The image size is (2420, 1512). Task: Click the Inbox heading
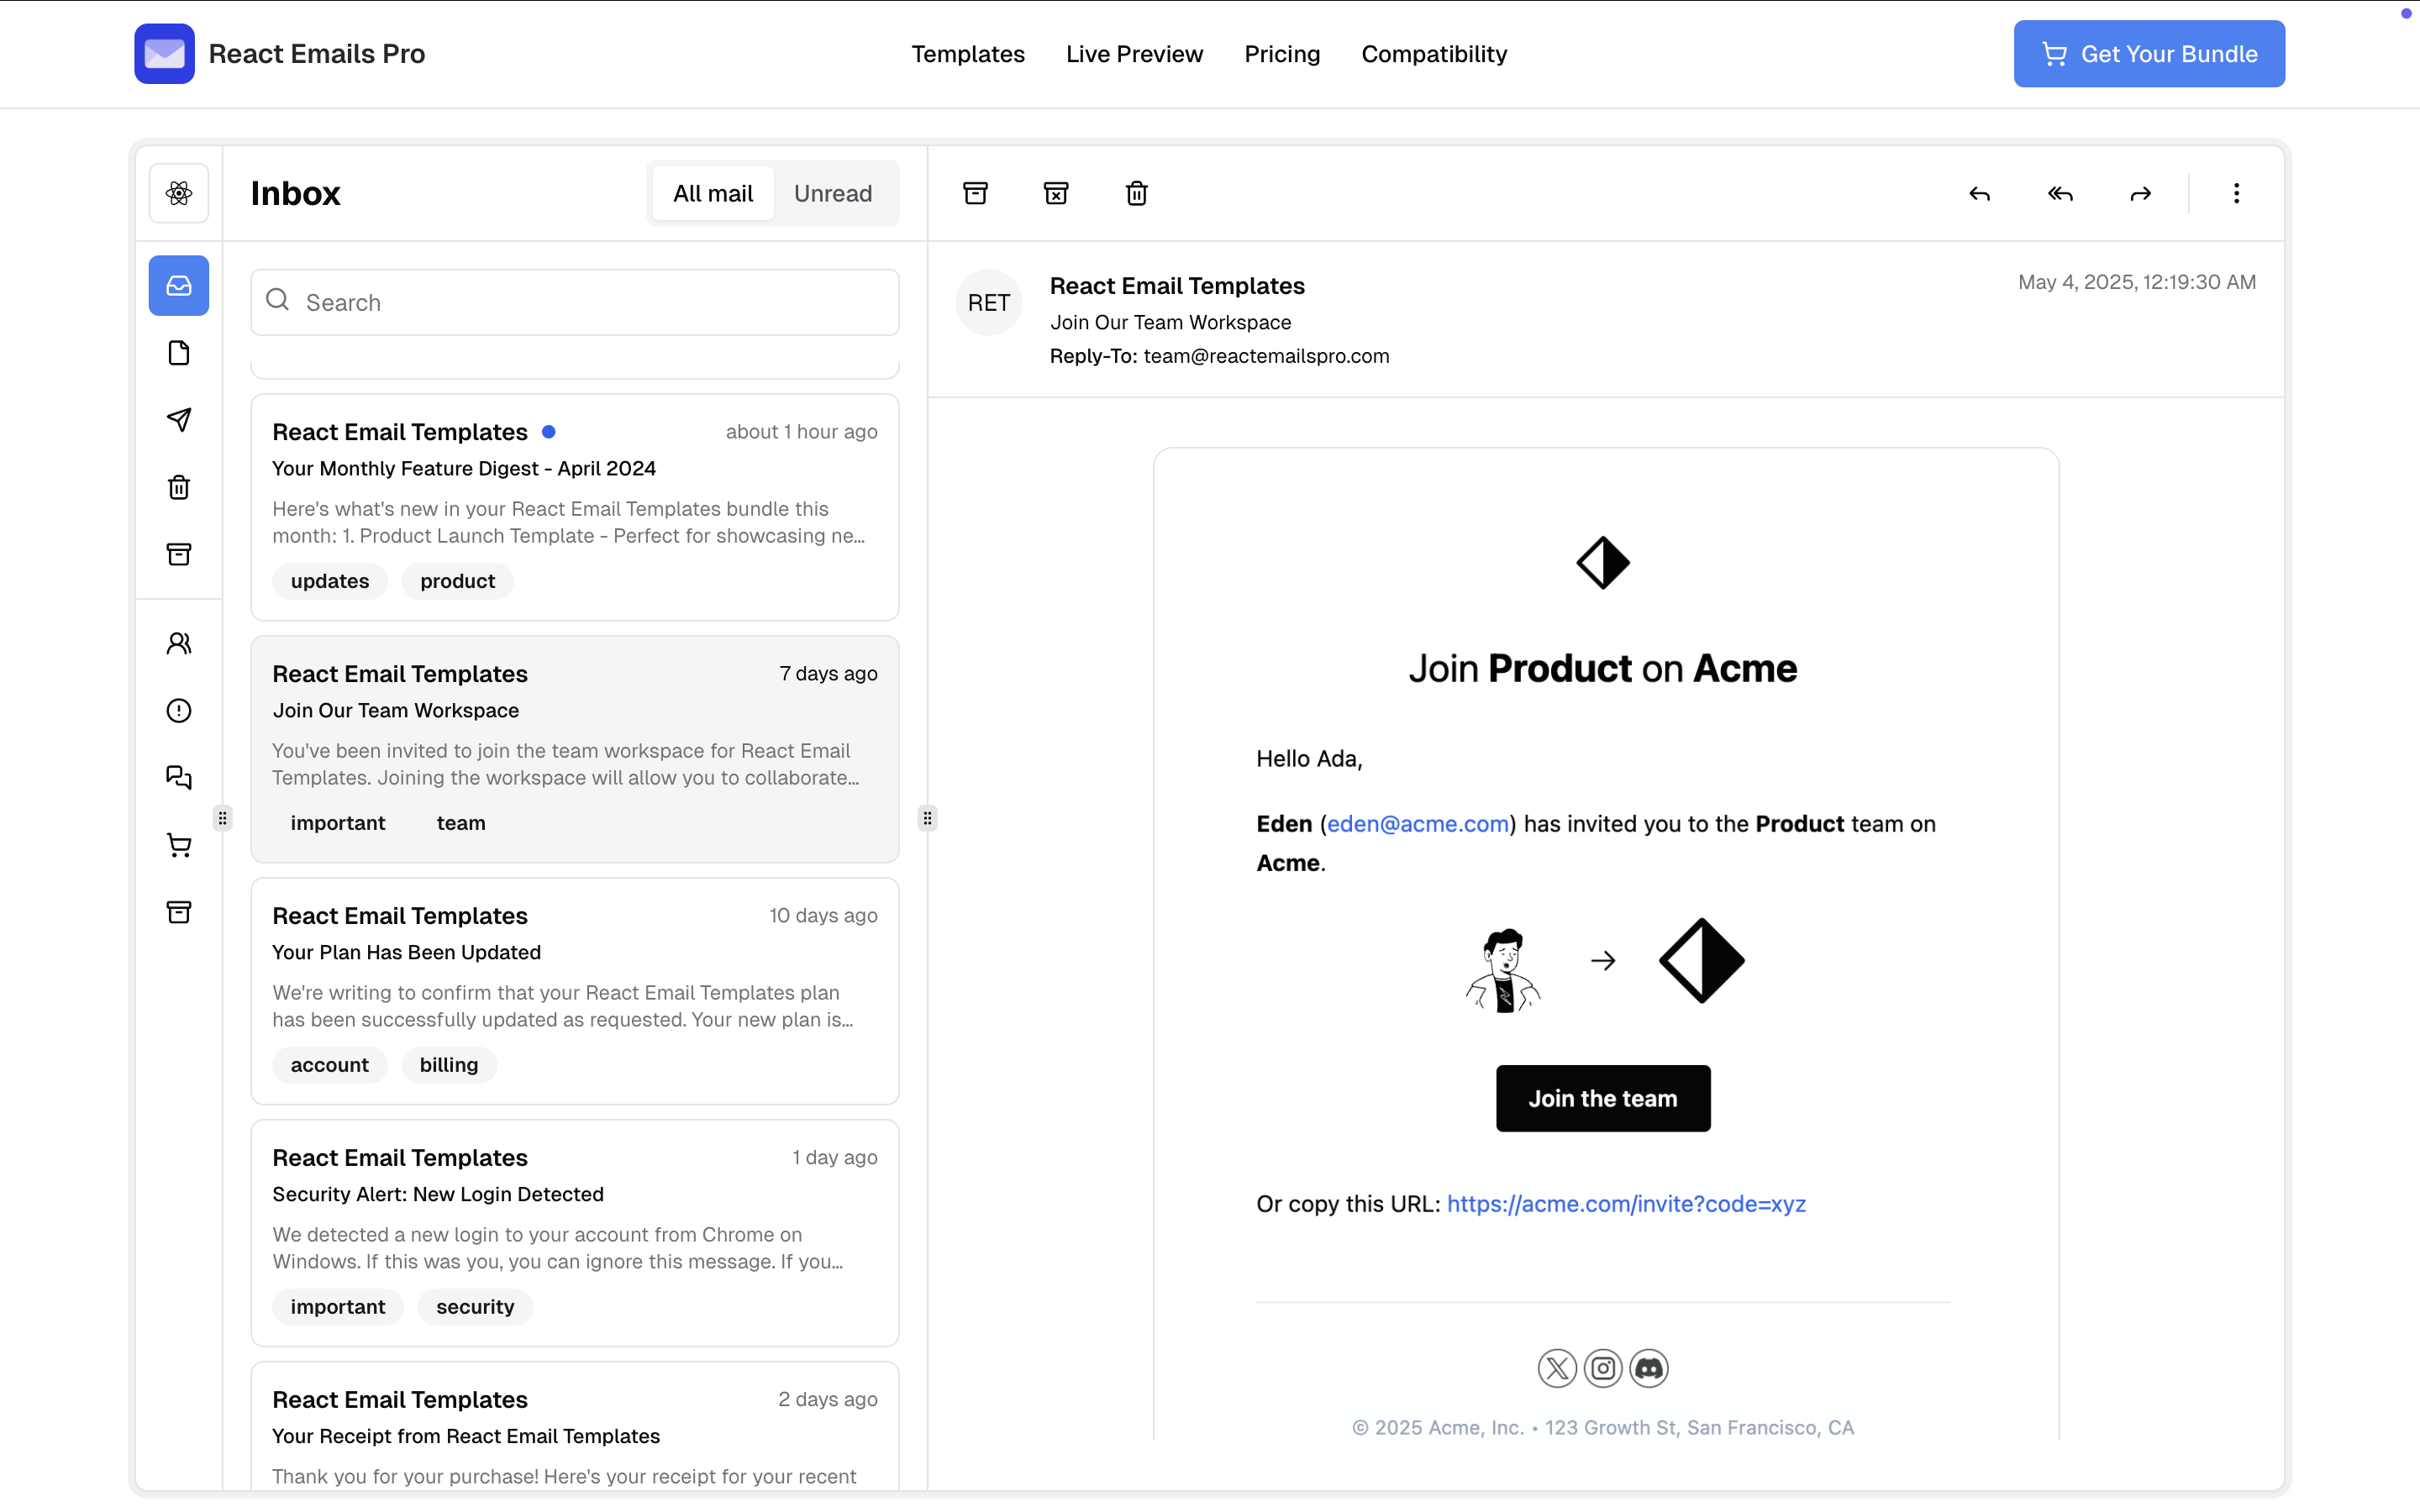pyautogui.click(x=296, y=193)
